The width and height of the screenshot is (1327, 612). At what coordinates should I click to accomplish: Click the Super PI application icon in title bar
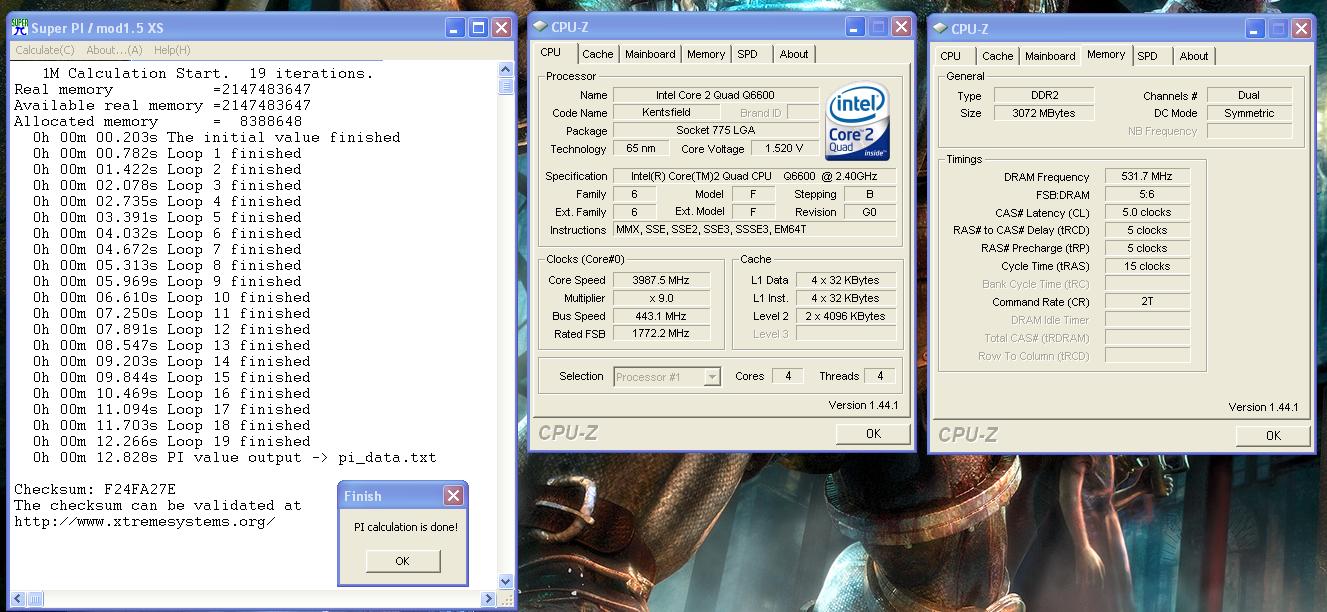[19, 28]
